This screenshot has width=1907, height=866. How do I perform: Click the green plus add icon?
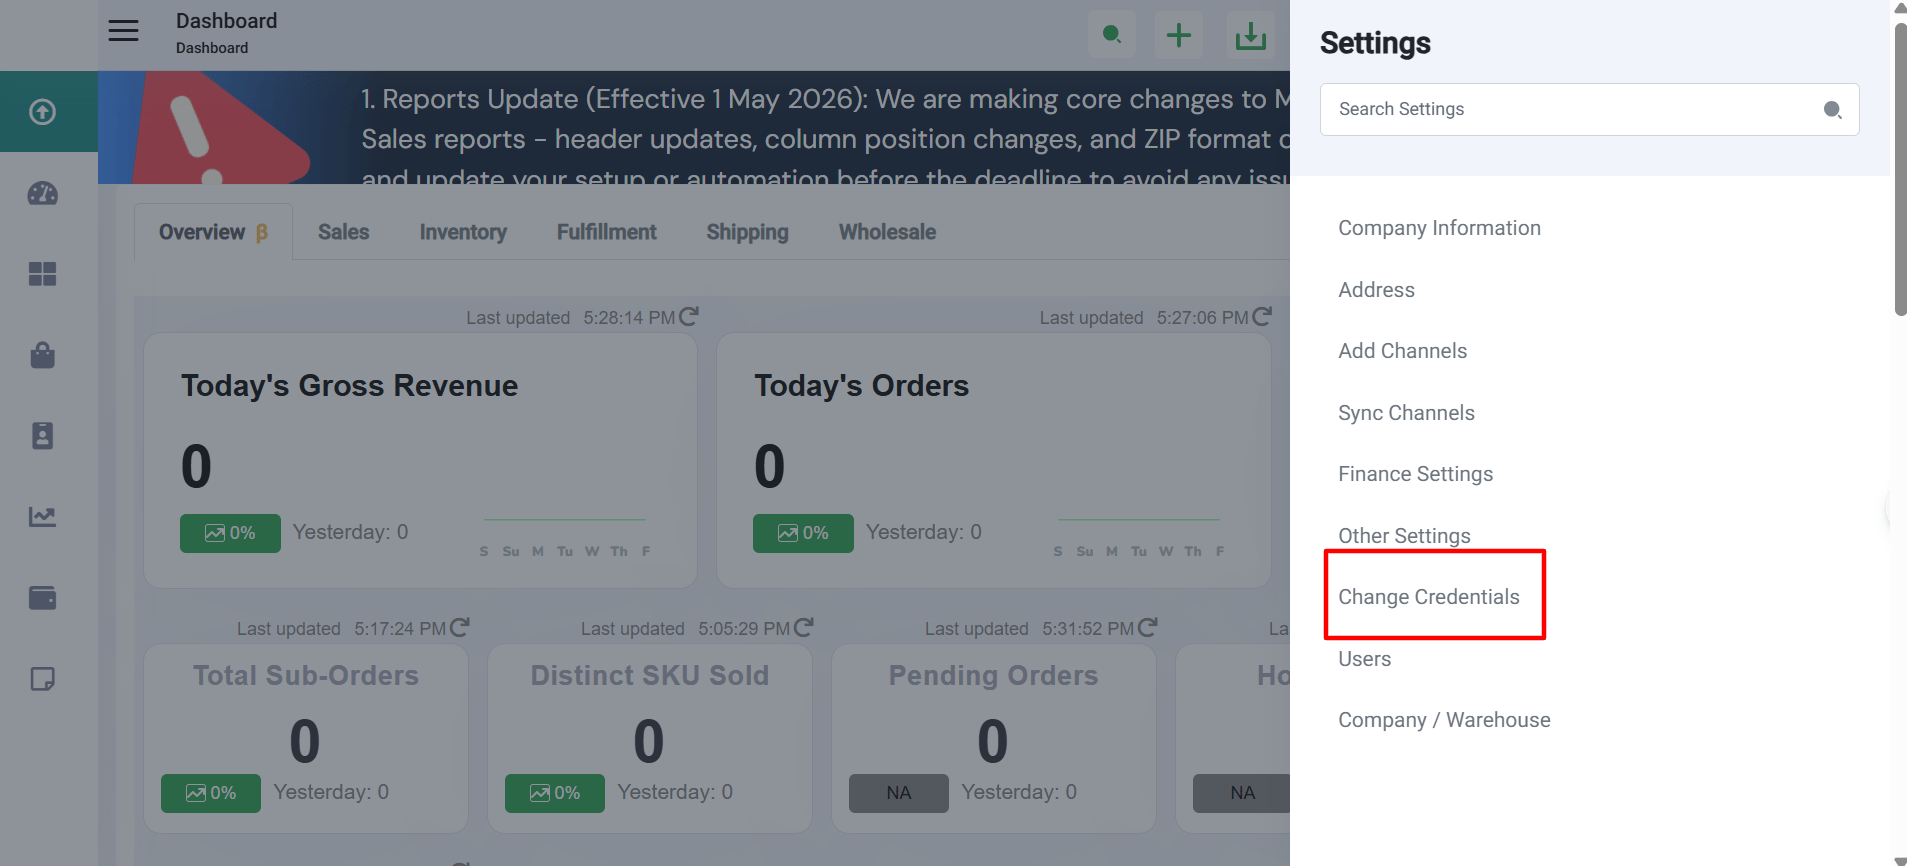[x=1179, y=35]
